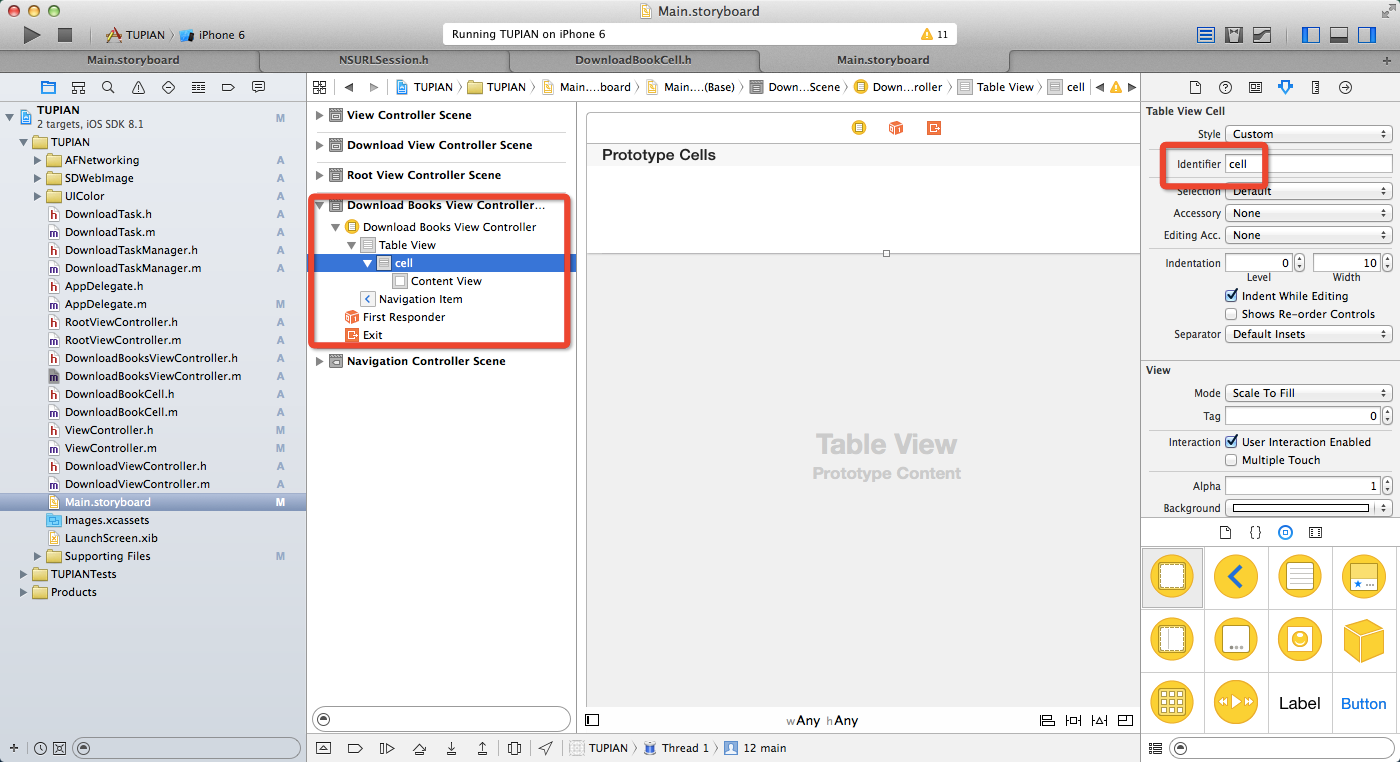
Task: Add the Button object from the library
Action: 1363,703
